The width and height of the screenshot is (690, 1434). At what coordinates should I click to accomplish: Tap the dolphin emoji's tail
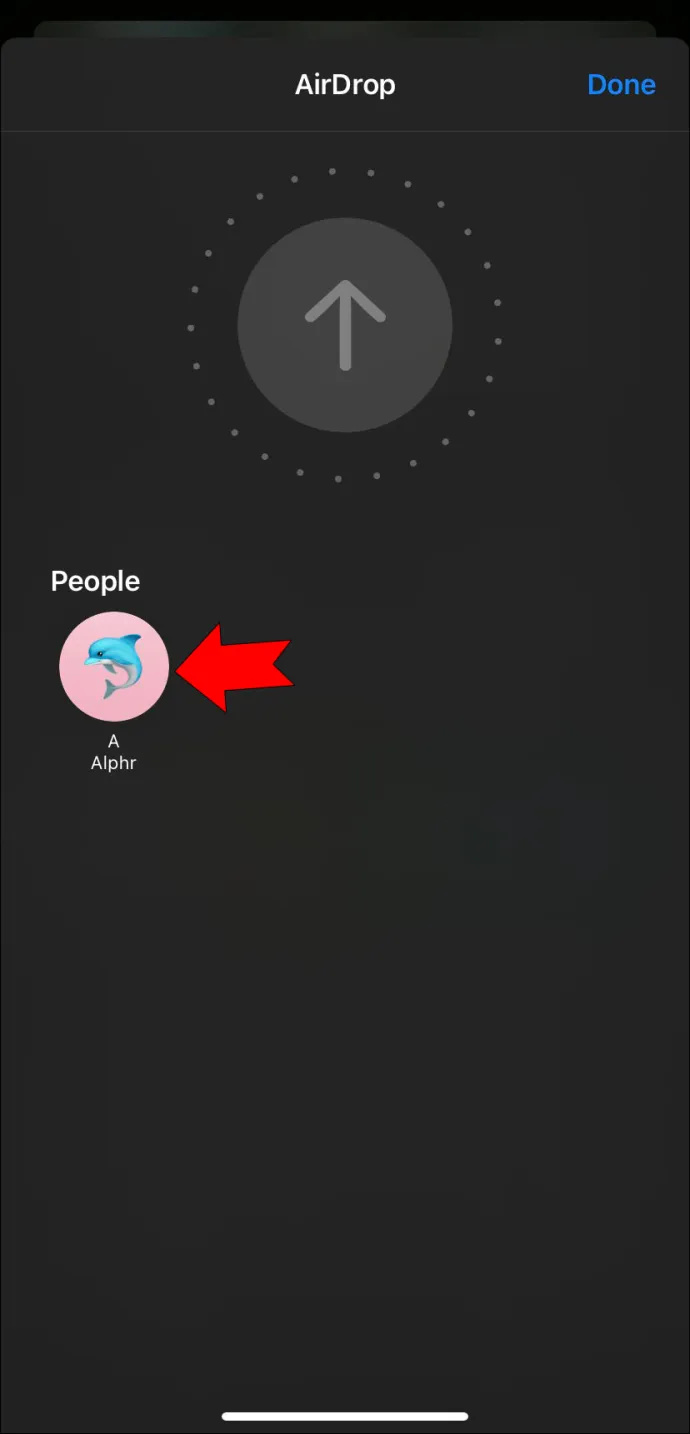pos(115,691)
